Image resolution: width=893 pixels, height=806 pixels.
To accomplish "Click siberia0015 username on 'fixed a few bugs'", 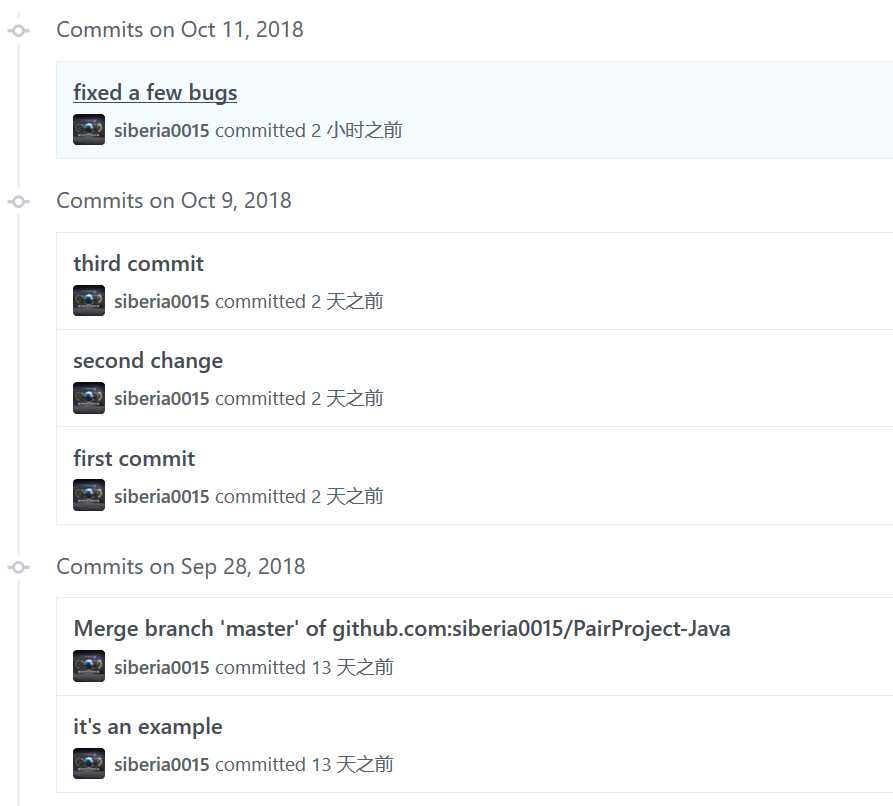I will [162, 130].
